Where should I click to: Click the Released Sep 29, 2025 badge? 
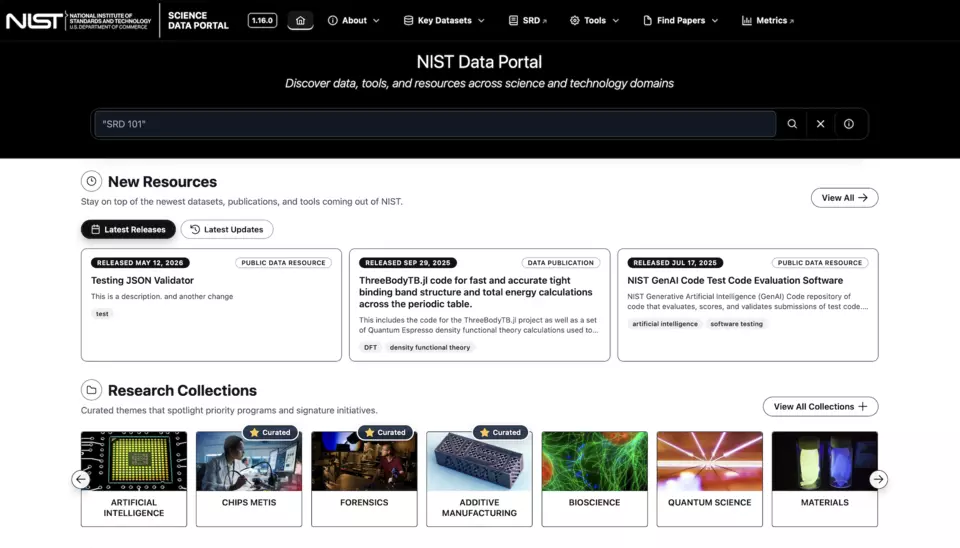408,263
